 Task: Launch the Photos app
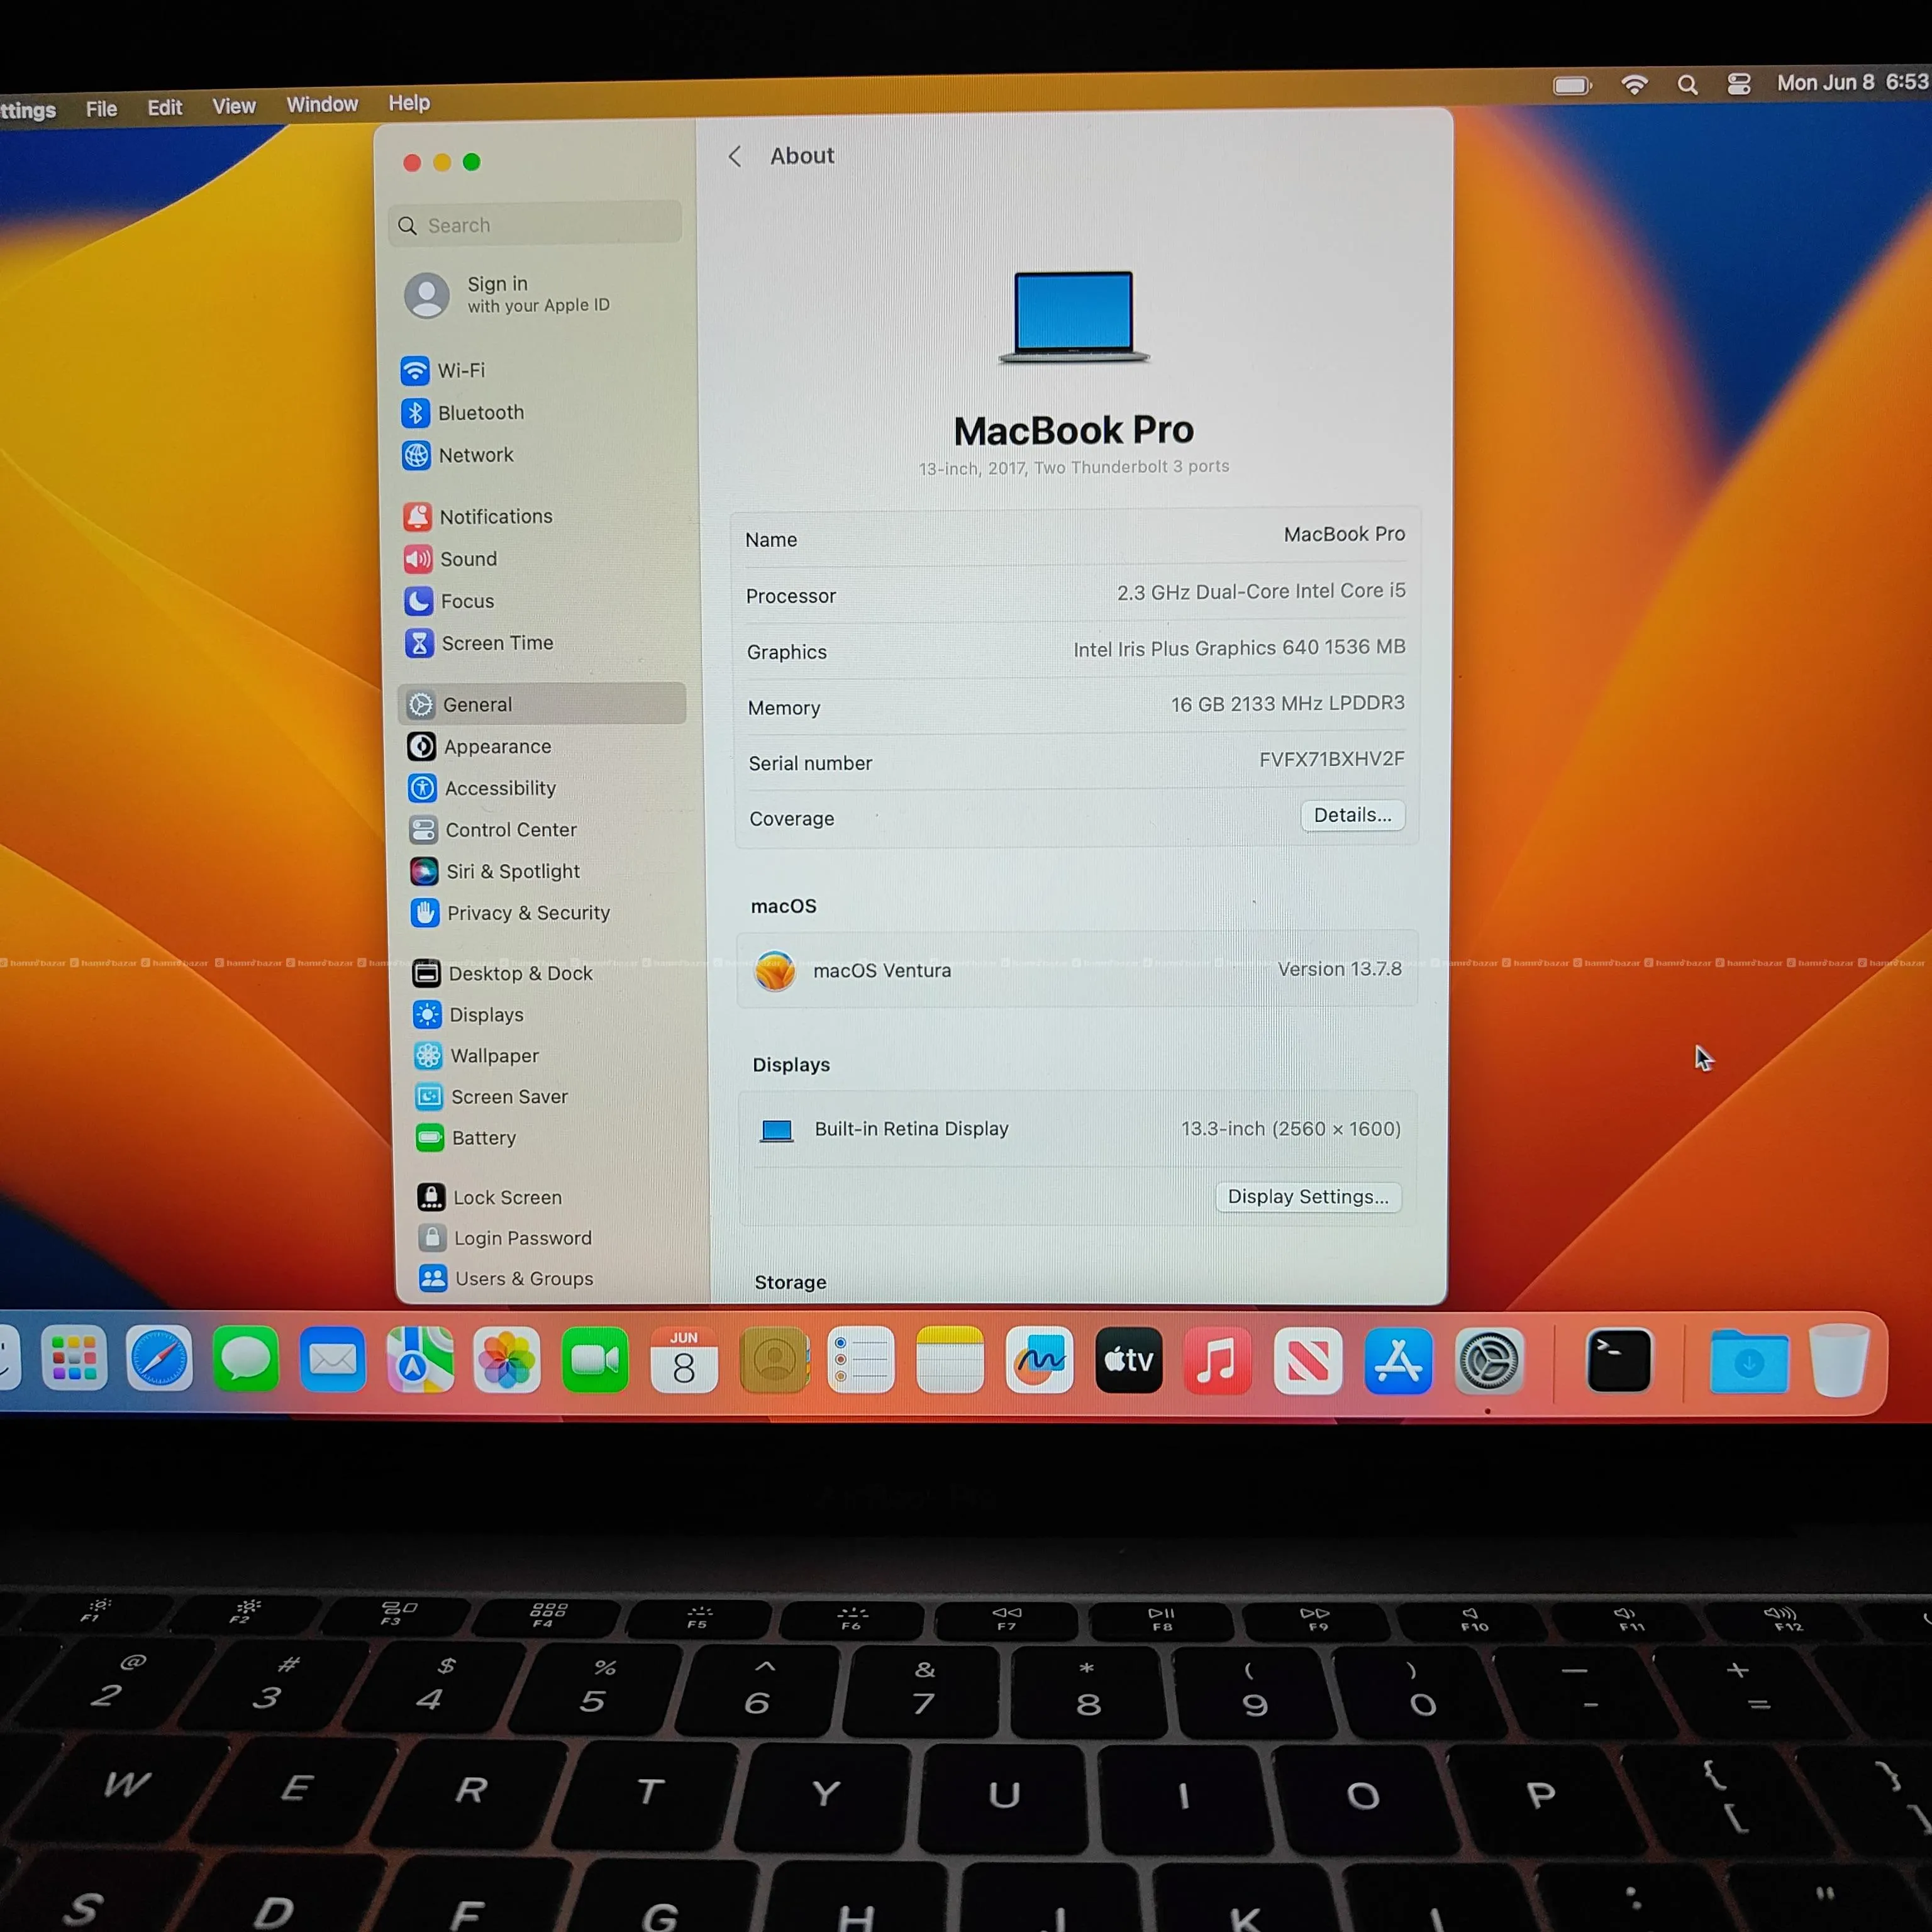(x=507, y=1360)
